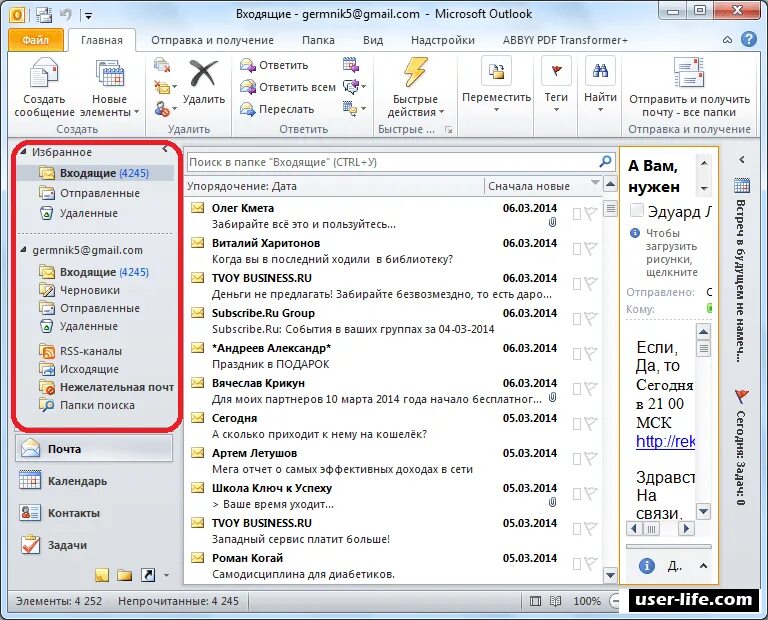Click the Контакты navigation icon
The height and width of the screenshot is (620, 768).
pos(30,513)
